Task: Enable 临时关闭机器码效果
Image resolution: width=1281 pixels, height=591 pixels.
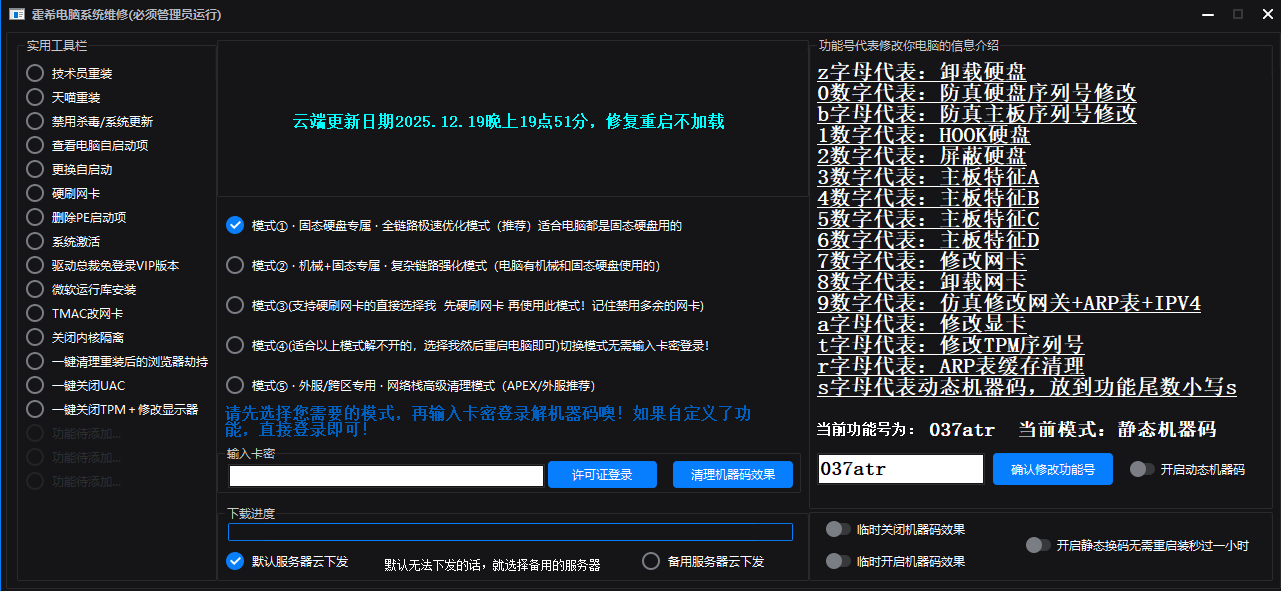Action: tap(839, 529)
